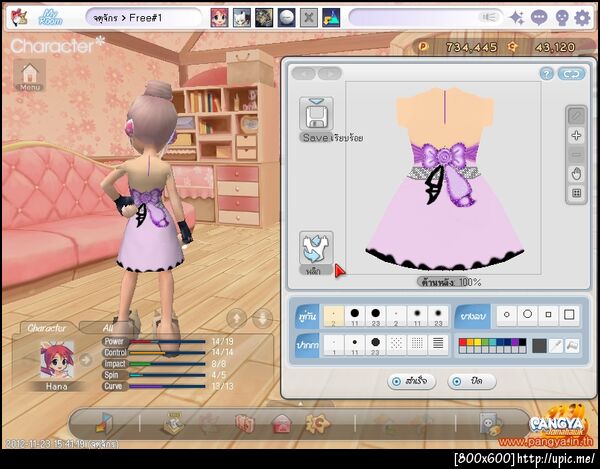Select the first solid brush size 11
600x469 pixels.
click(355, 316)
